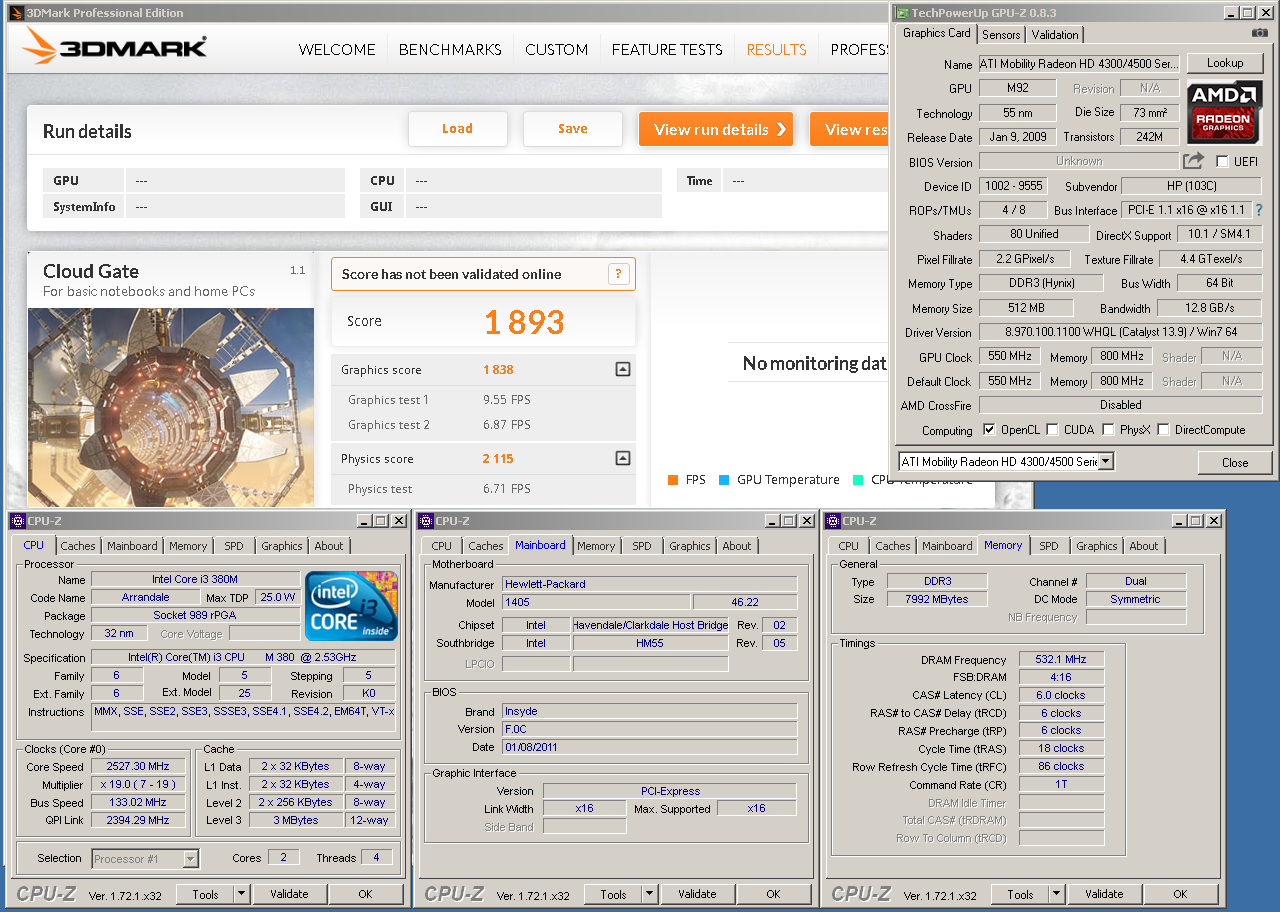This screenshot has width=1280, height=912.
Task: Click the Load button in Run details
Action: [458, 129]
